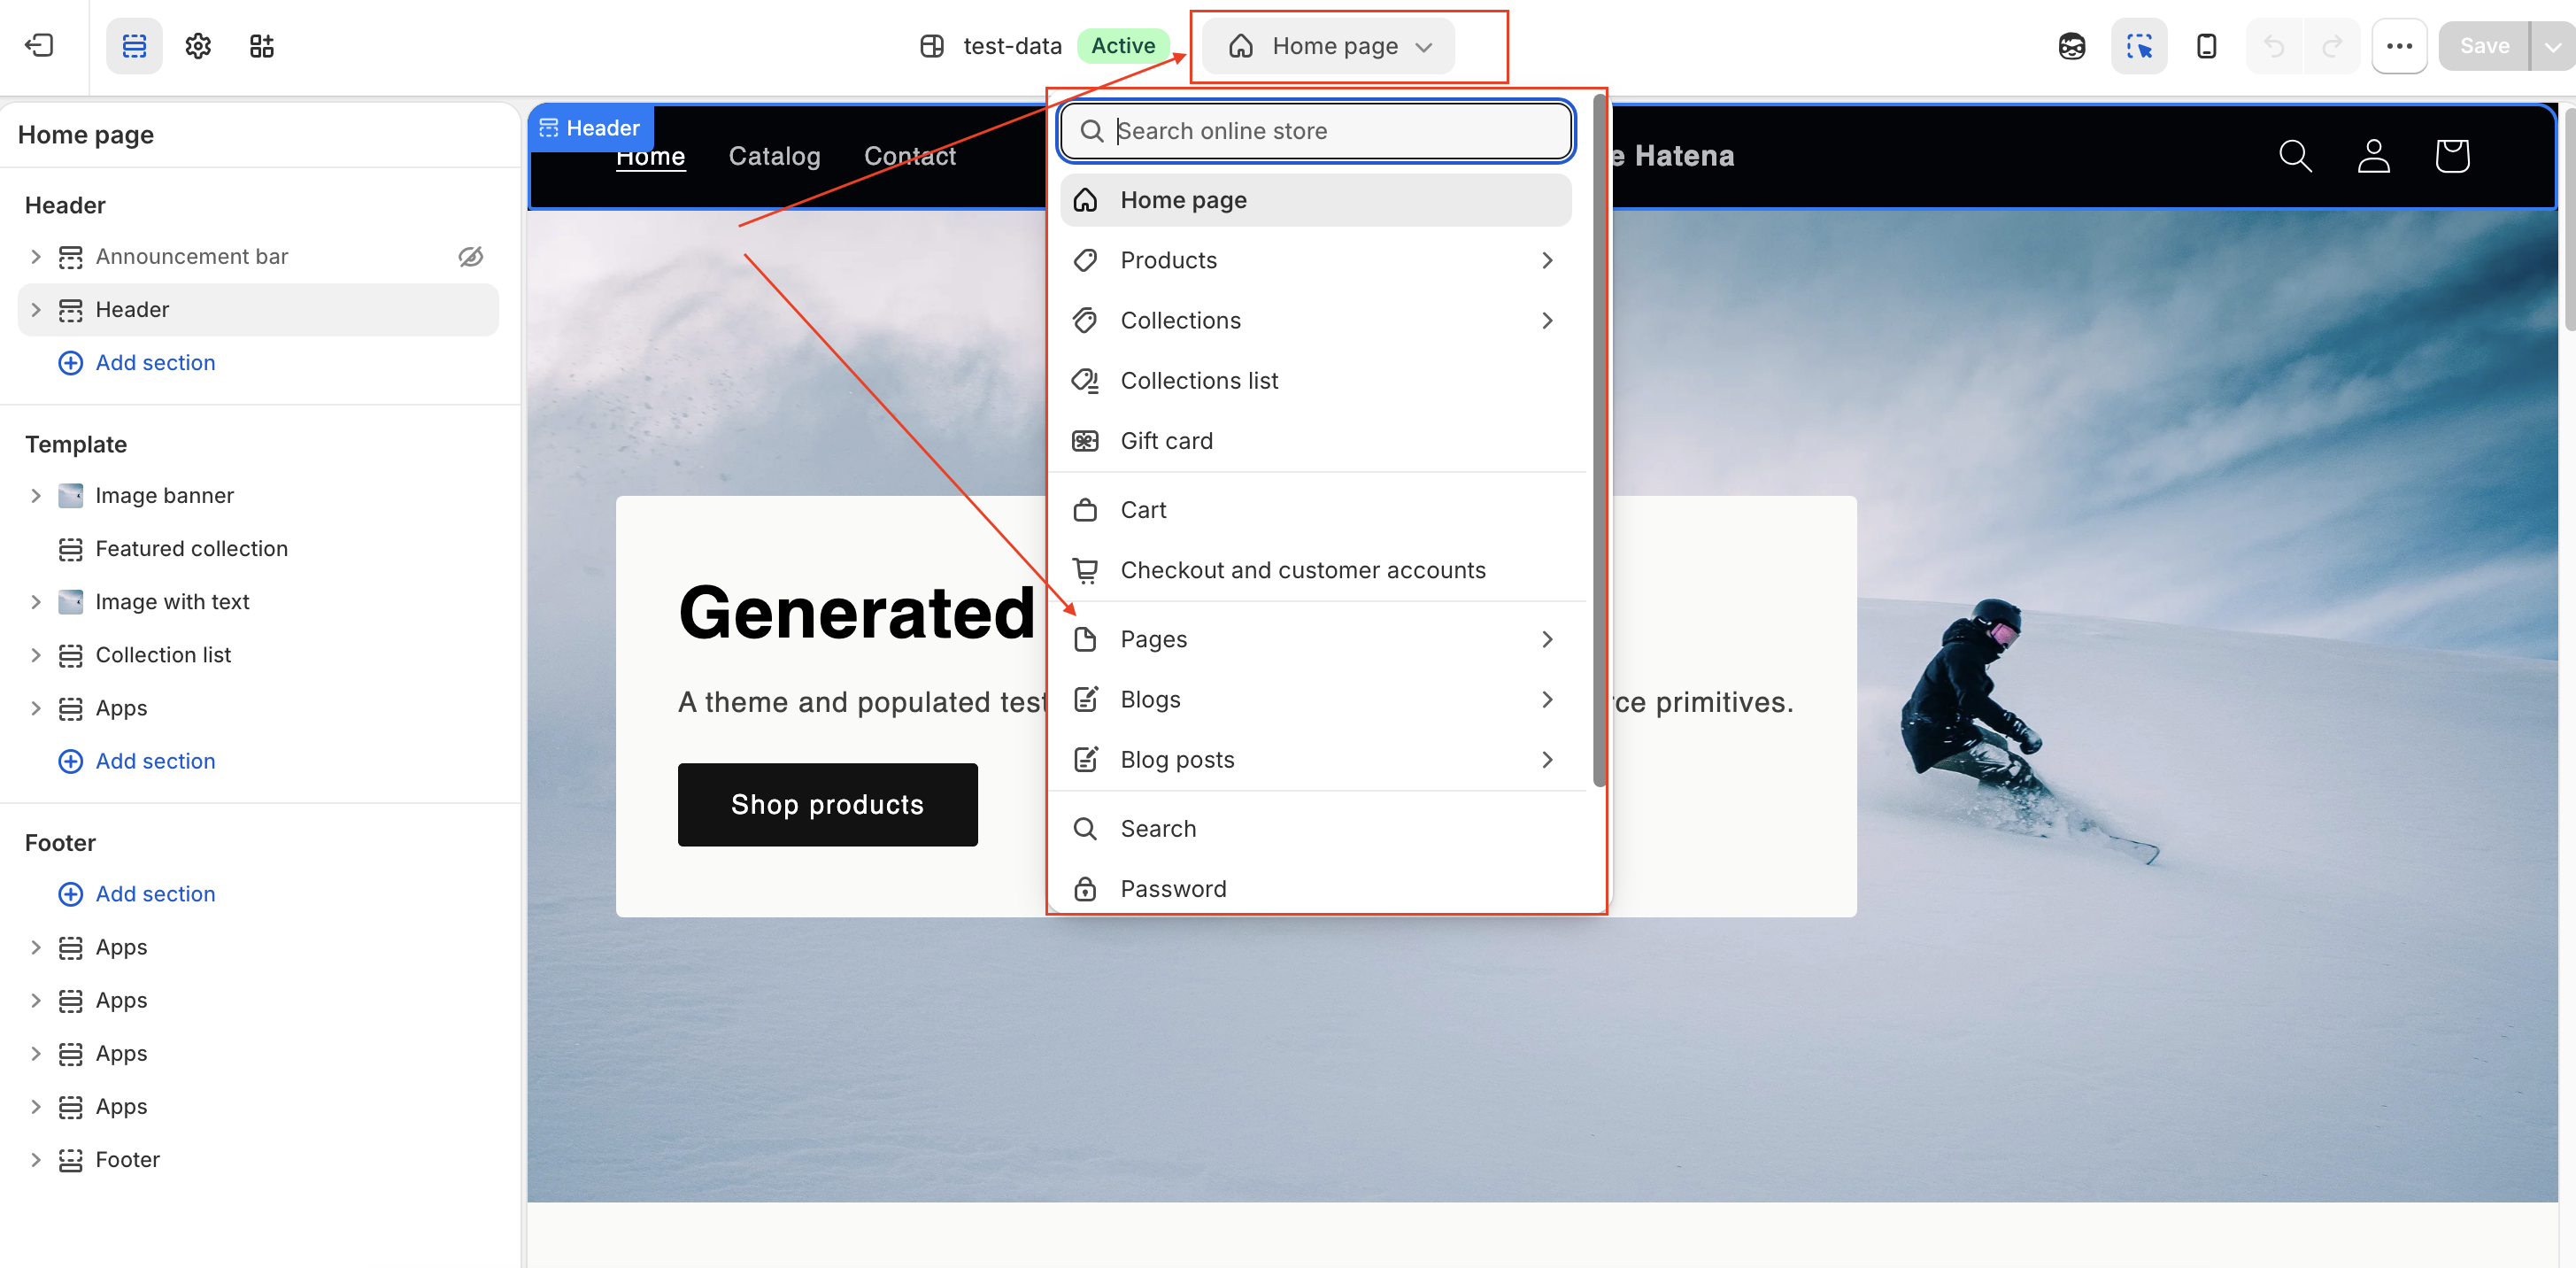Open the theme settings gear icon
Screen dimensions: 2576x1268
[x=198, y=46]
